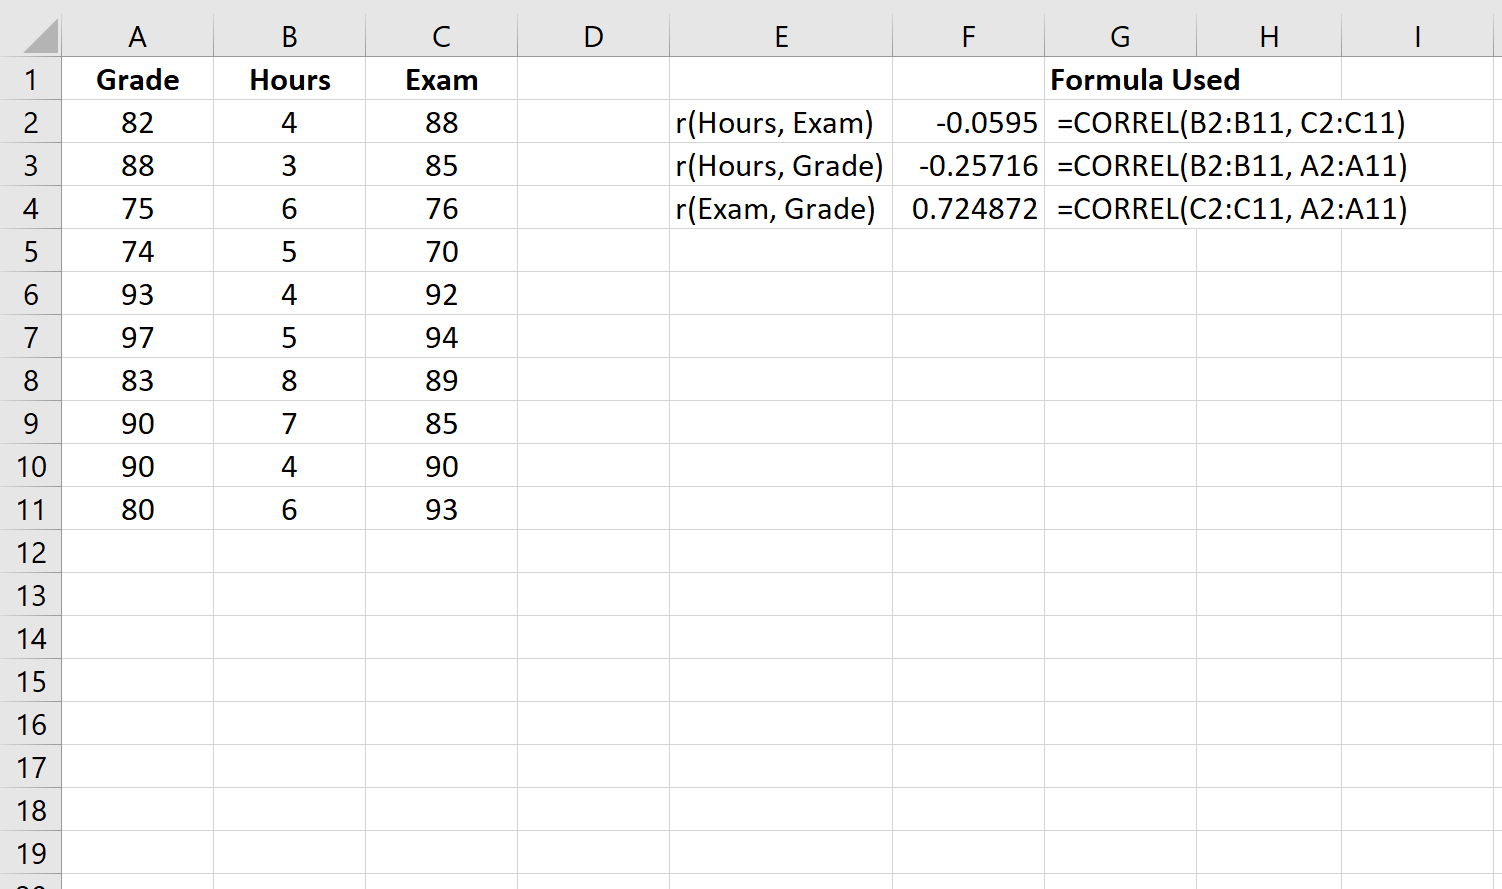Select row 2 header
Screen dimensions: 1502x889
(x=31, y=122)
